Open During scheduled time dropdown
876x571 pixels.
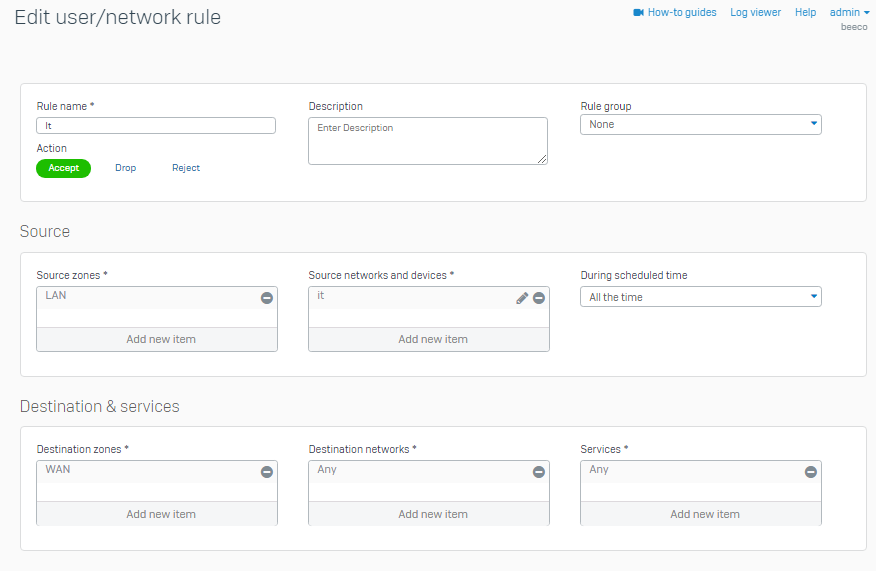tap(700, 297)
